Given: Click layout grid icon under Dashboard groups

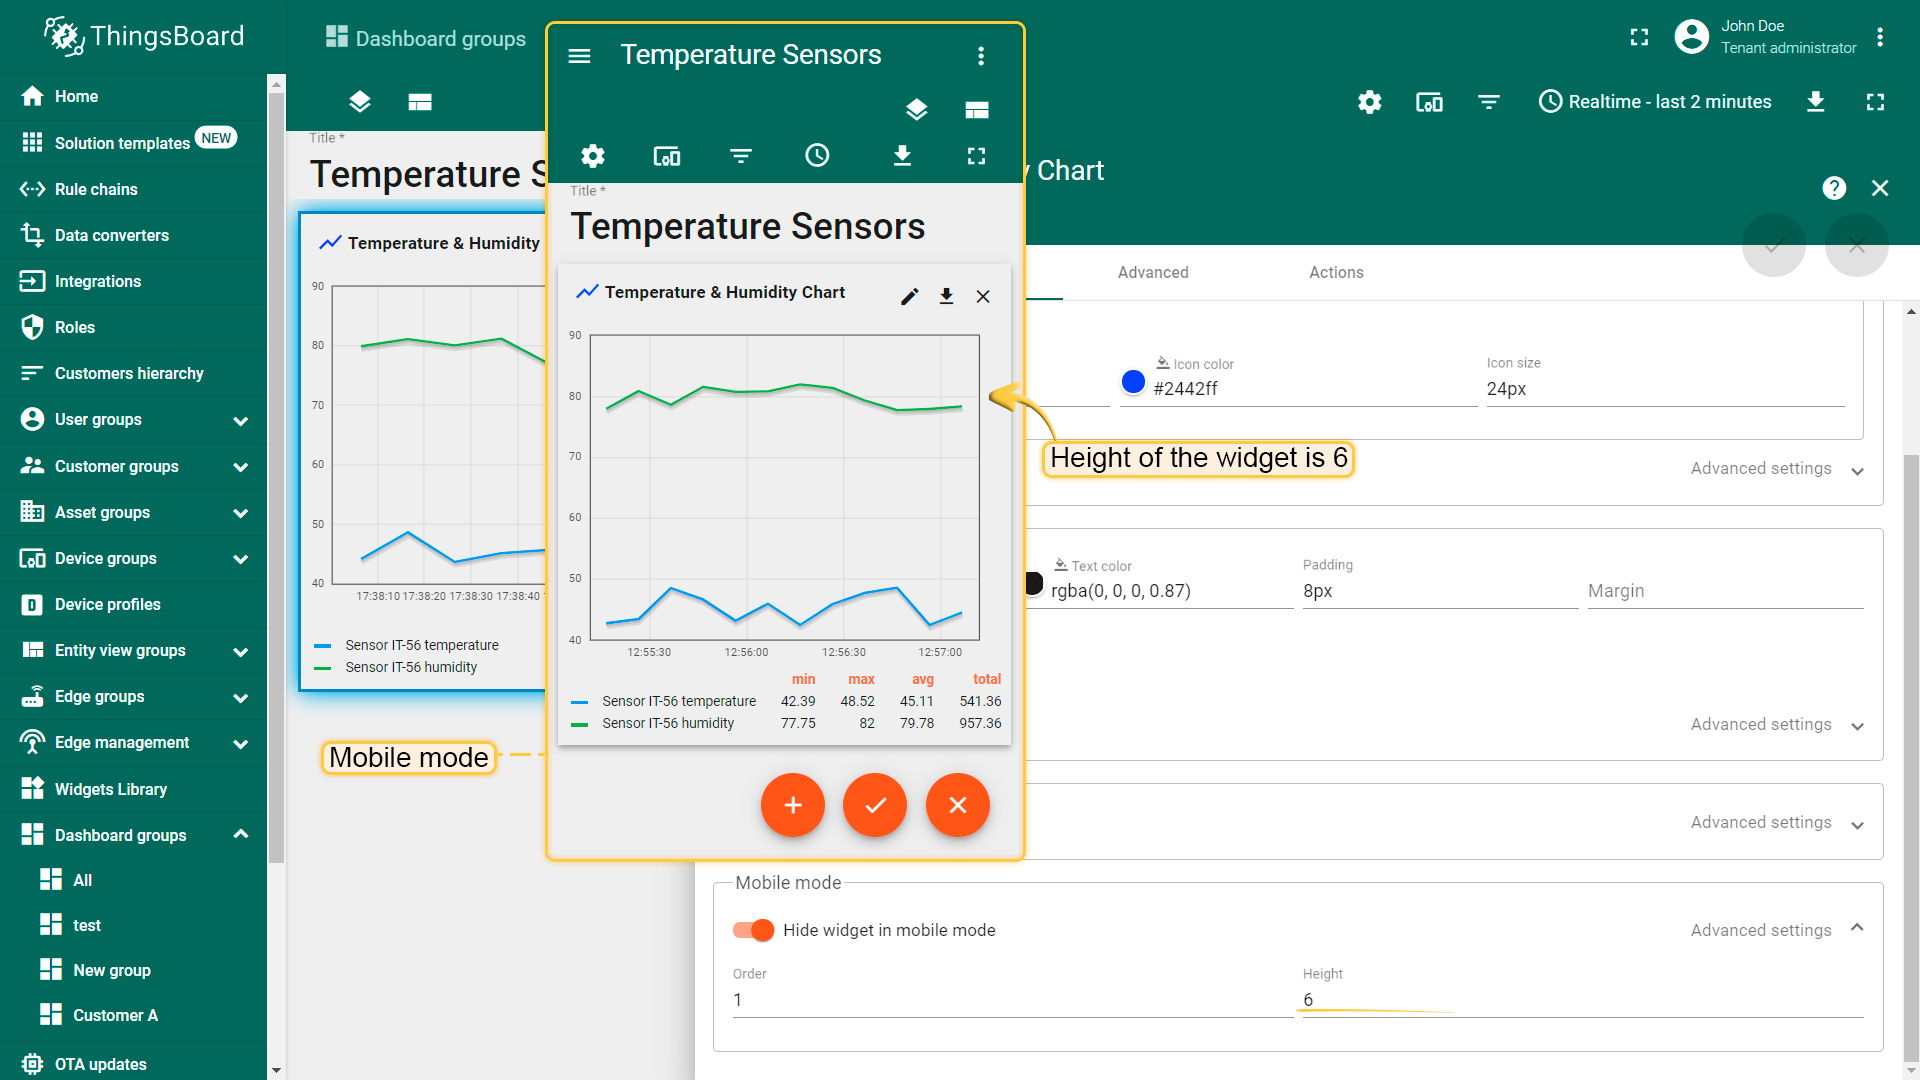Looking at the screenshot, I should click(420, 102).
